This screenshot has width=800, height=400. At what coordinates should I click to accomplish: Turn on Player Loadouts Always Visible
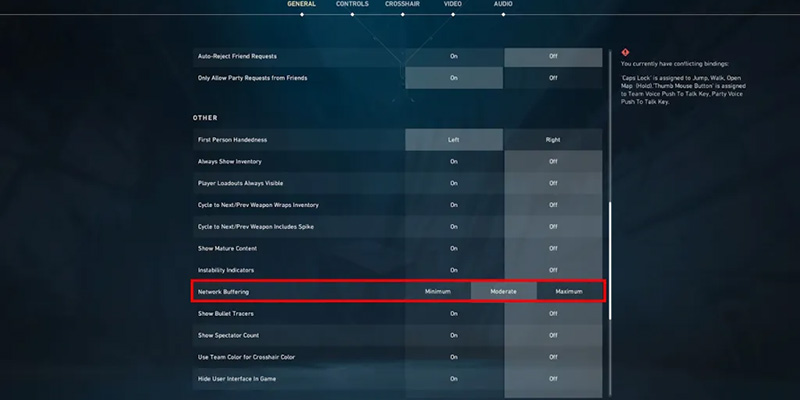[454, 183]
